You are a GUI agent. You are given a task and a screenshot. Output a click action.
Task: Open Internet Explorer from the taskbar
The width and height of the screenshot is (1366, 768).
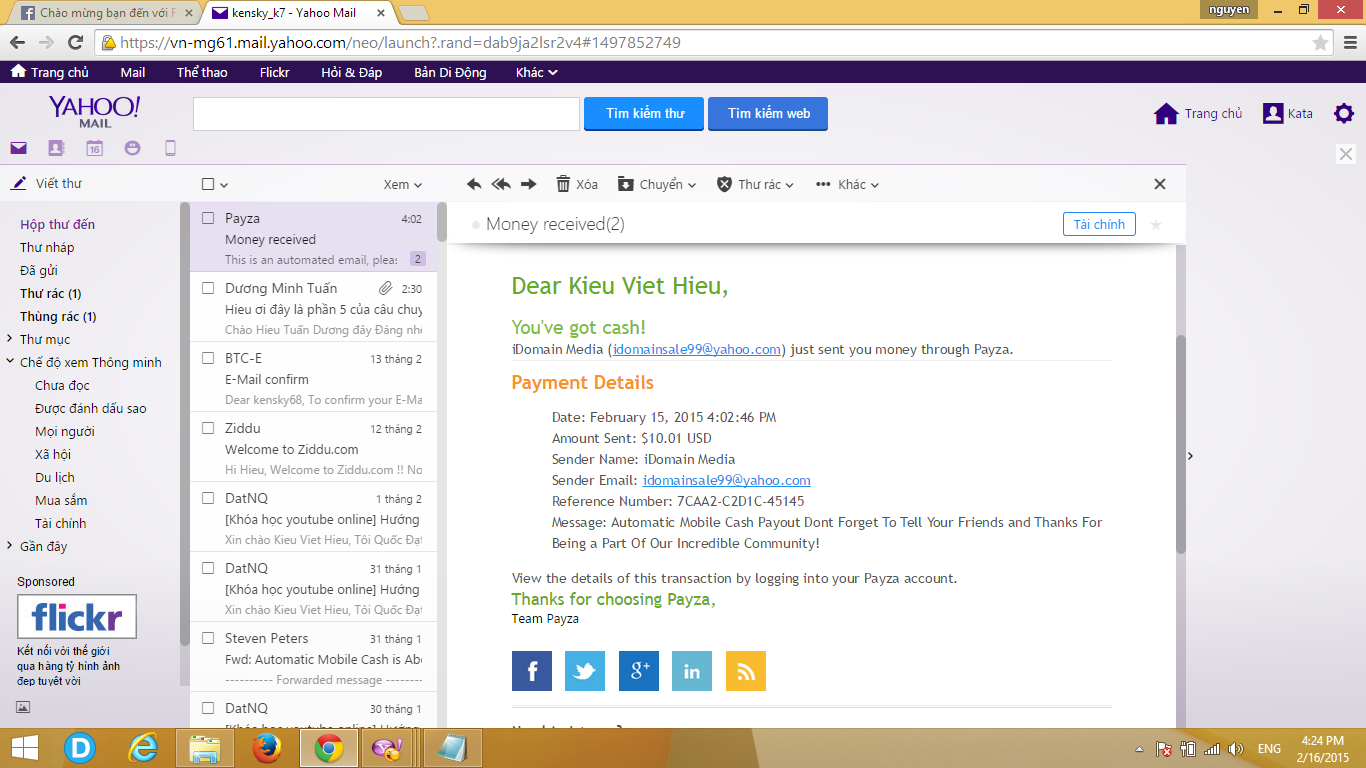click(x=144, y=748)
